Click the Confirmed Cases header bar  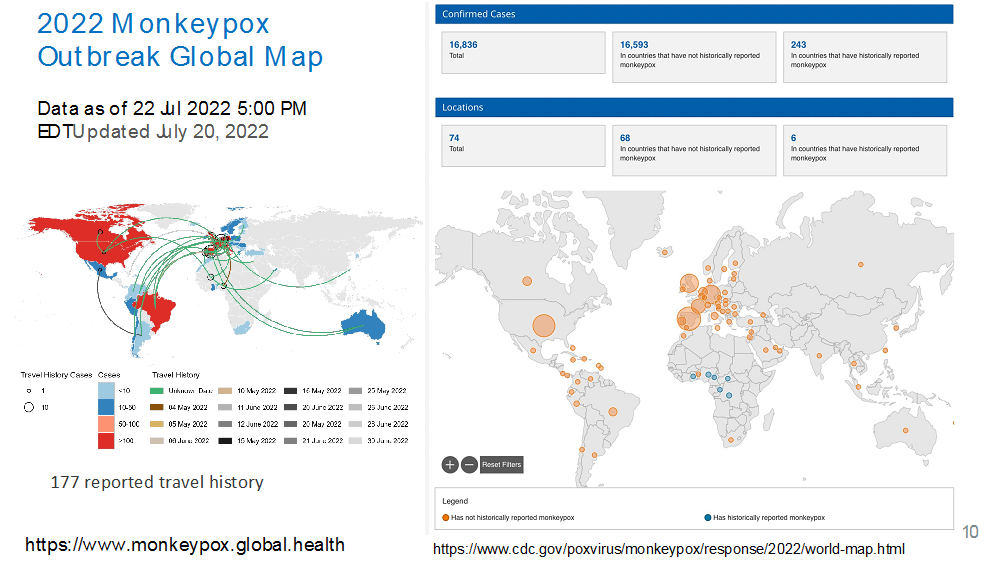[x=694, y=14]
